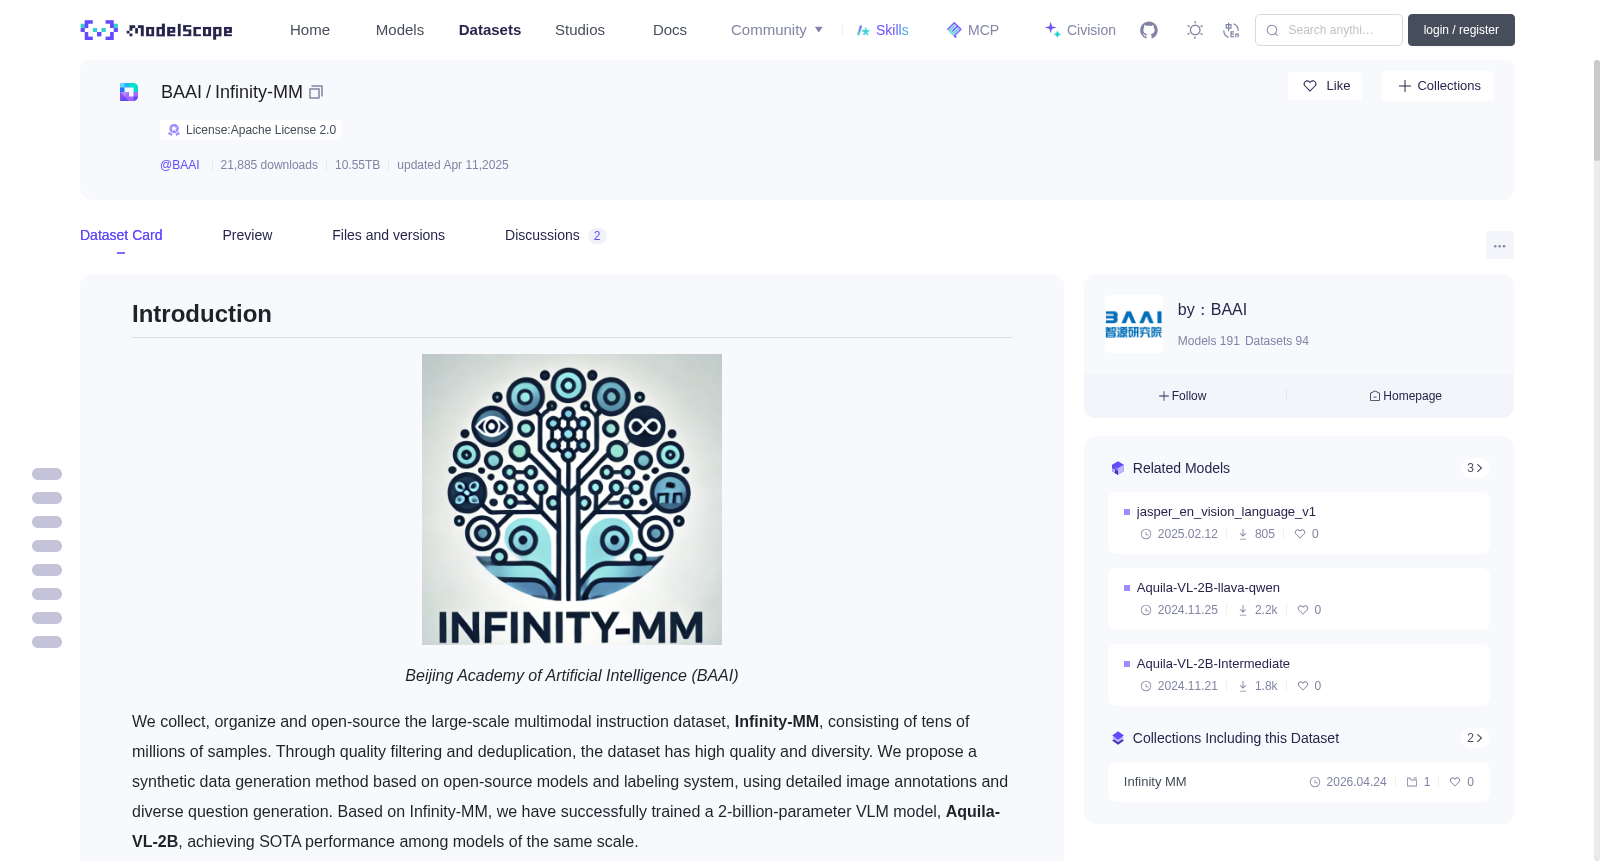This screenshot has height=861, width=1600.
Task: Open the MCP link
Action: click(x=972, y=30)
